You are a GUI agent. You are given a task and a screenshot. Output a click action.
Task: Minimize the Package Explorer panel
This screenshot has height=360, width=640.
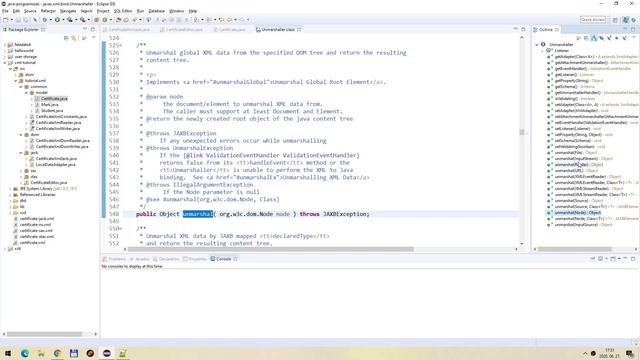coord(85,29)
